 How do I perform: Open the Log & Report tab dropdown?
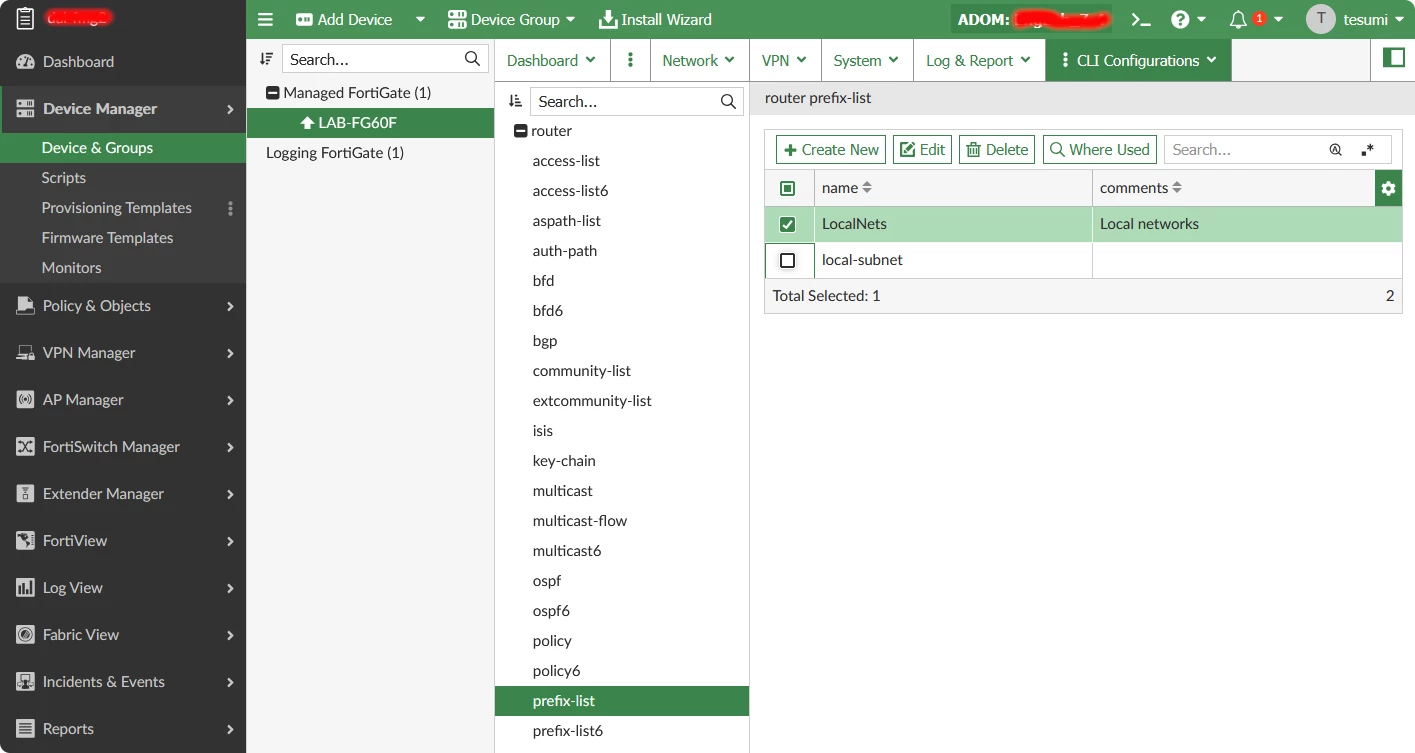click(979, 60)
